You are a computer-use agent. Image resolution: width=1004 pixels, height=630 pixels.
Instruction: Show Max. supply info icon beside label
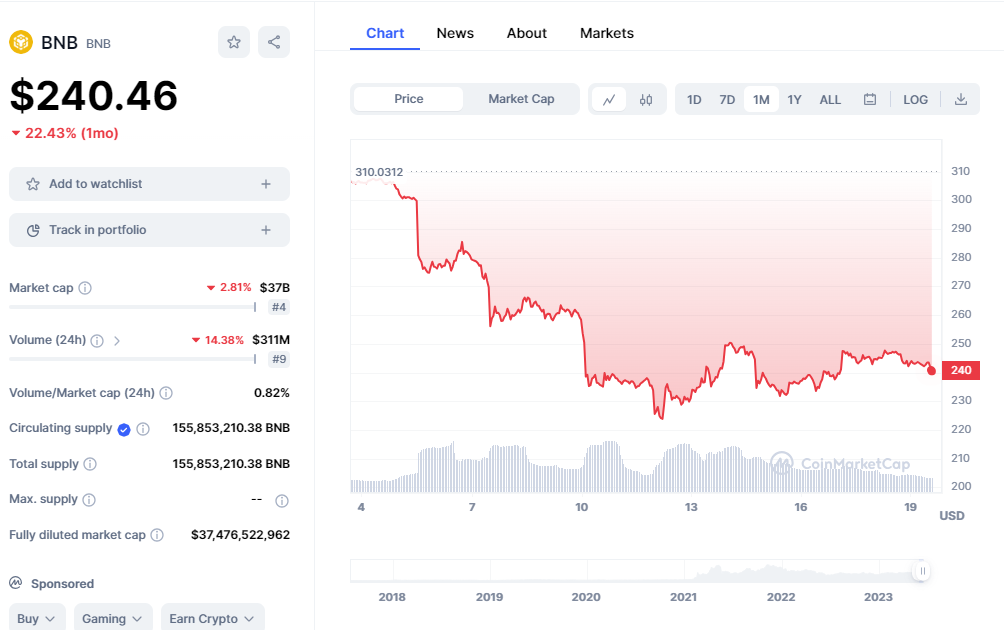click(x=89, y=500)
